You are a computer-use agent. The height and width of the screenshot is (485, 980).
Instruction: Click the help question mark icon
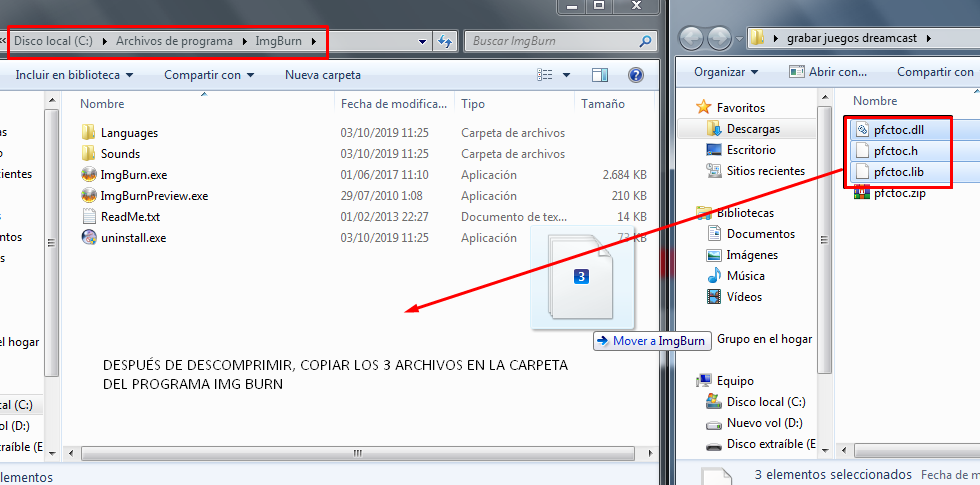(635, 75)
